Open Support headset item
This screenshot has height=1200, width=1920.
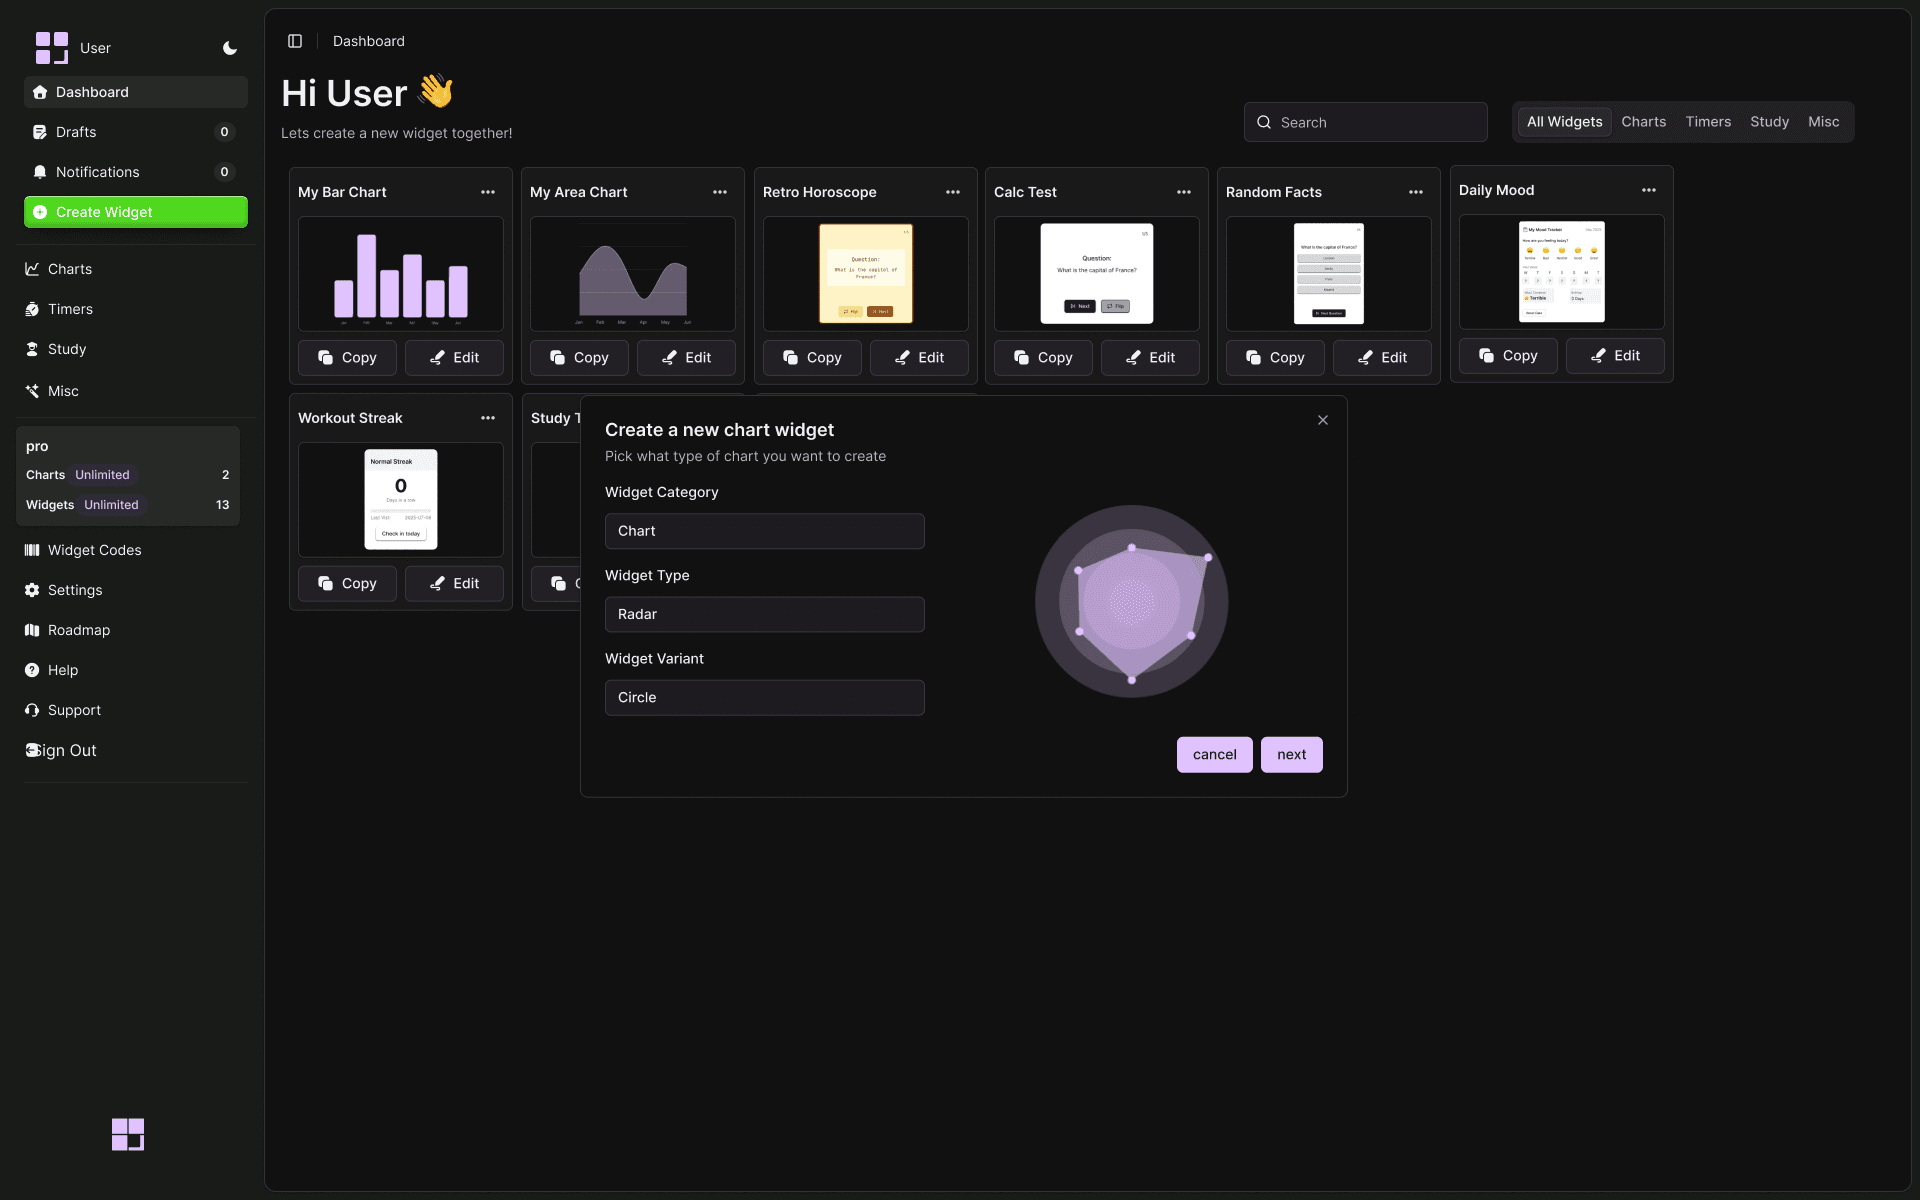click(x=74, y=710)
